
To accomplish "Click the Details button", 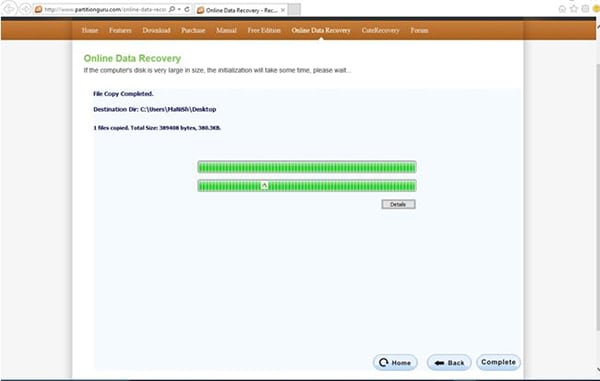I will (x=398, y=204).
